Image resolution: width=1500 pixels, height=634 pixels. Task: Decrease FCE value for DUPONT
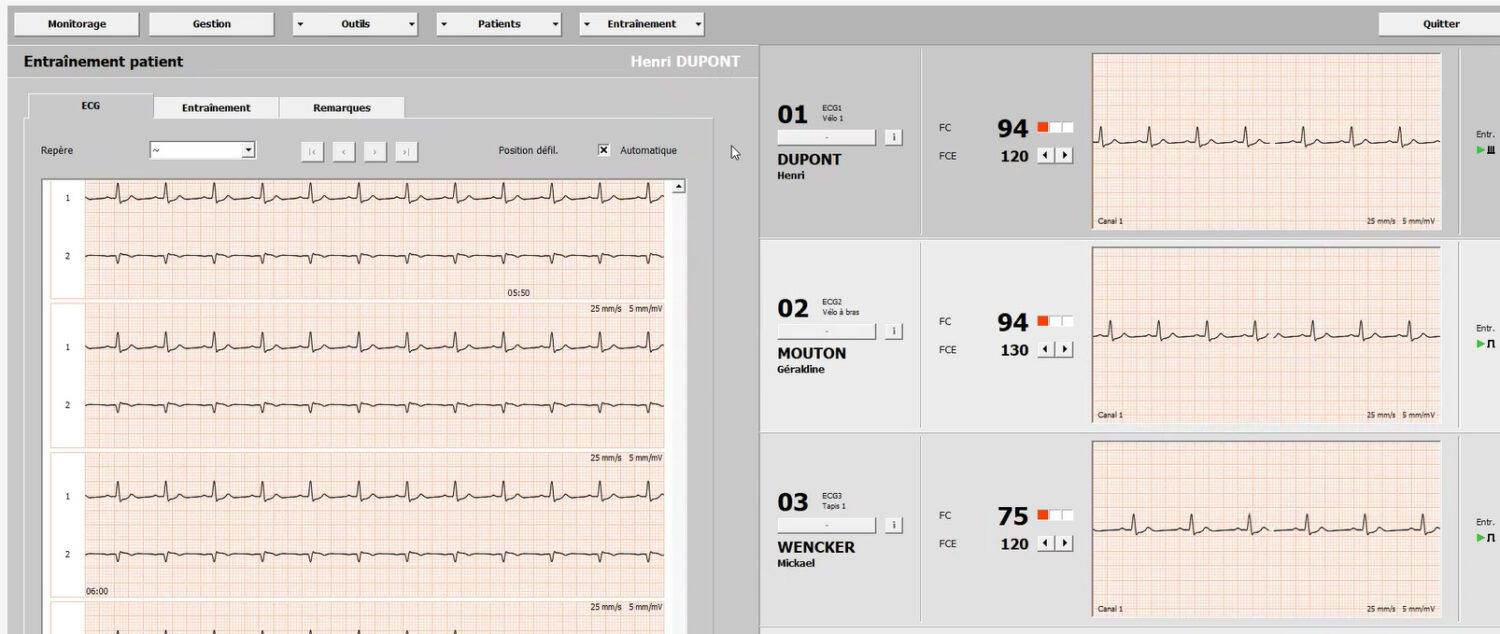click(1046, 156)
